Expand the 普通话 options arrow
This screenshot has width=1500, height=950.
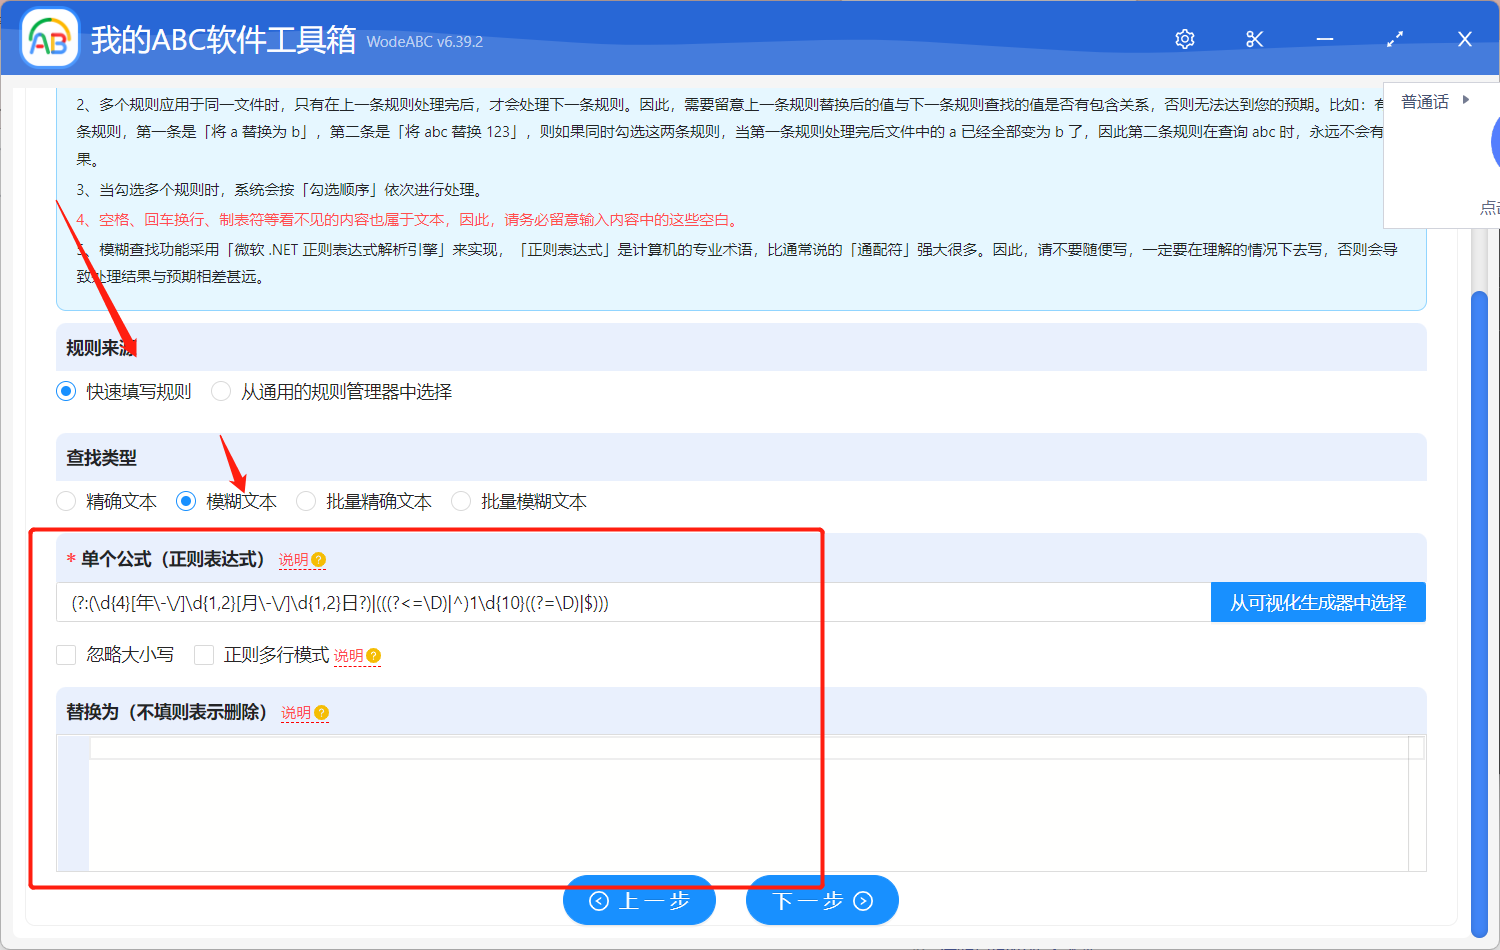click(x=1464, y=100)
